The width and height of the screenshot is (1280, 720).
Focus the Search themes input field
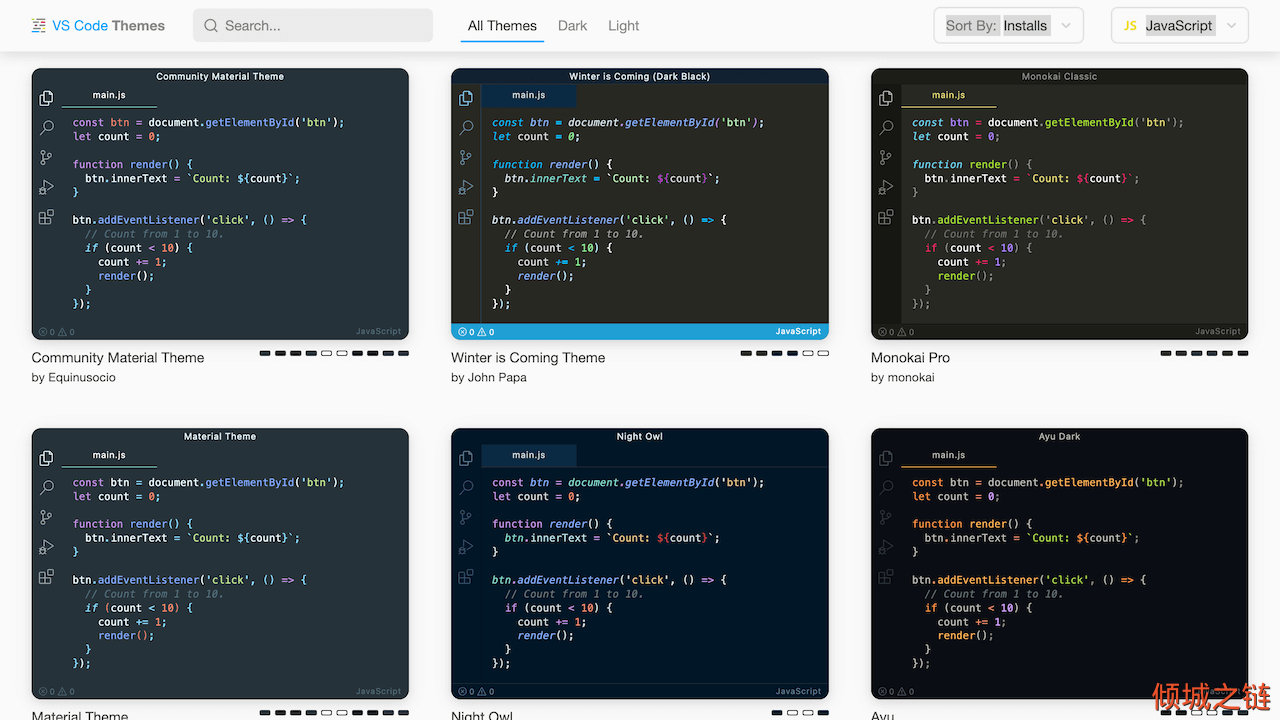[313, 26]
